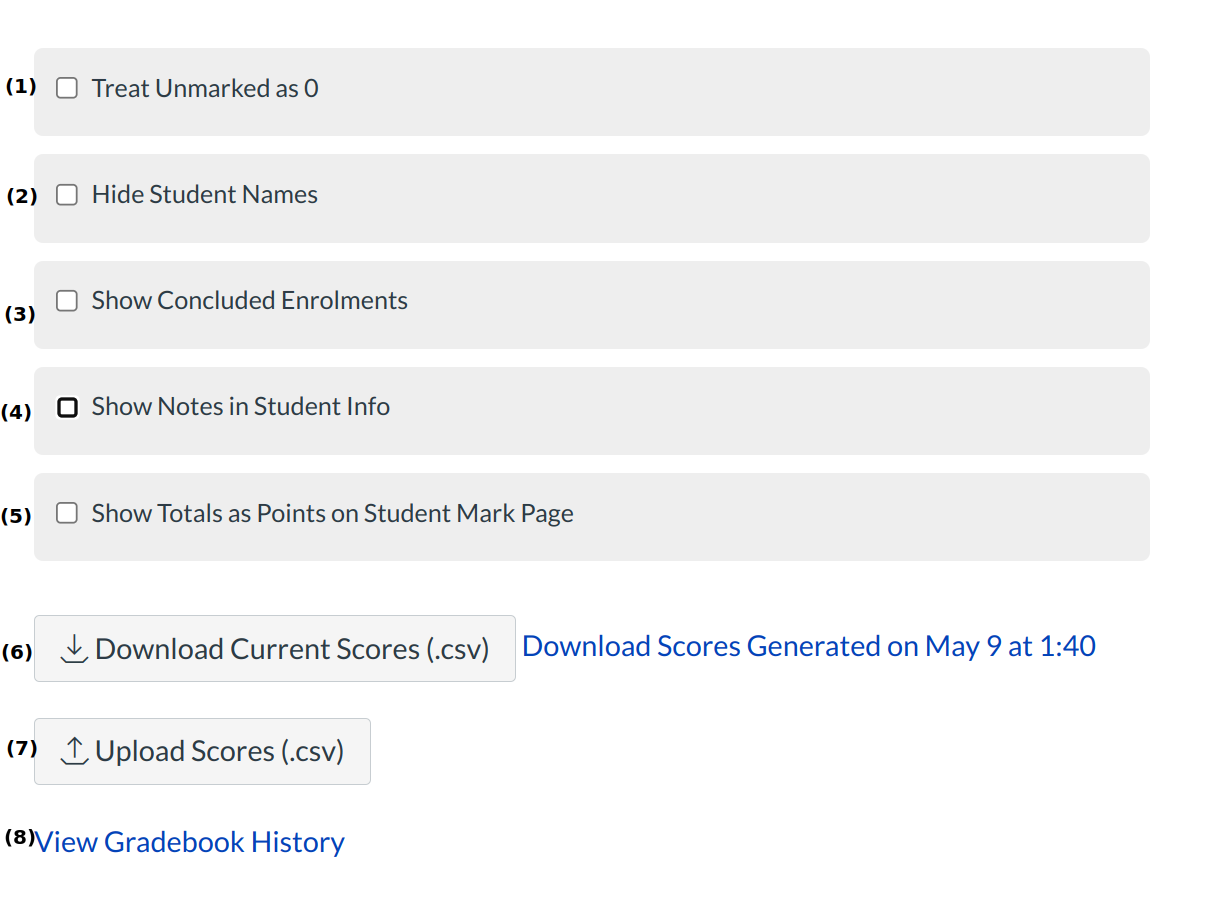
Task: Click the (7) marker beside Upload Scores
Action: [x=21, y=748]
